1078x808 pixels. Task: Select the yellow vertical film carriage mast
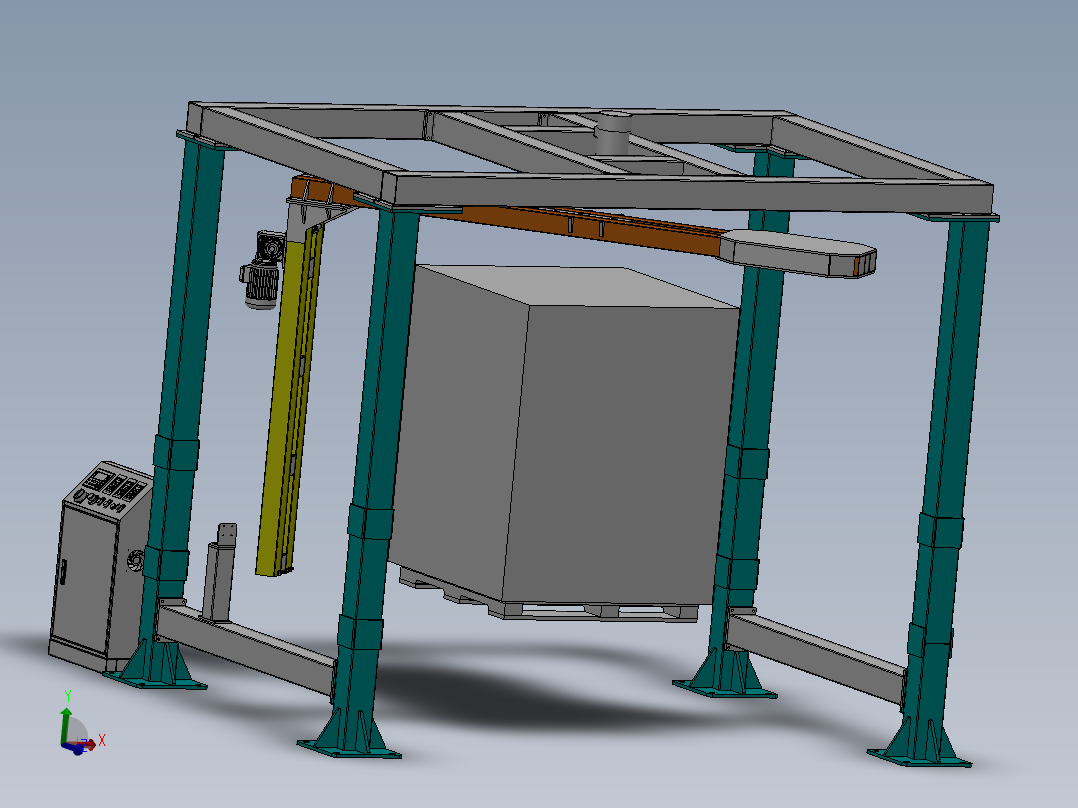point(289,402)
